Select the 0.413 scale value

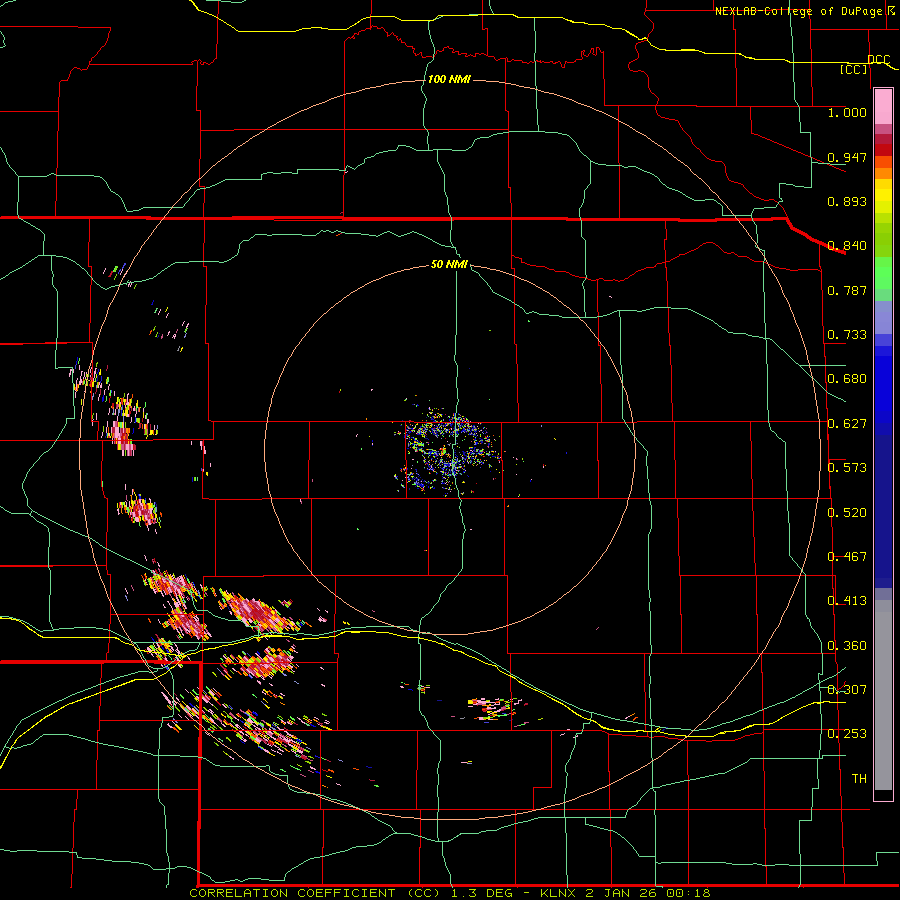[847, 601]
